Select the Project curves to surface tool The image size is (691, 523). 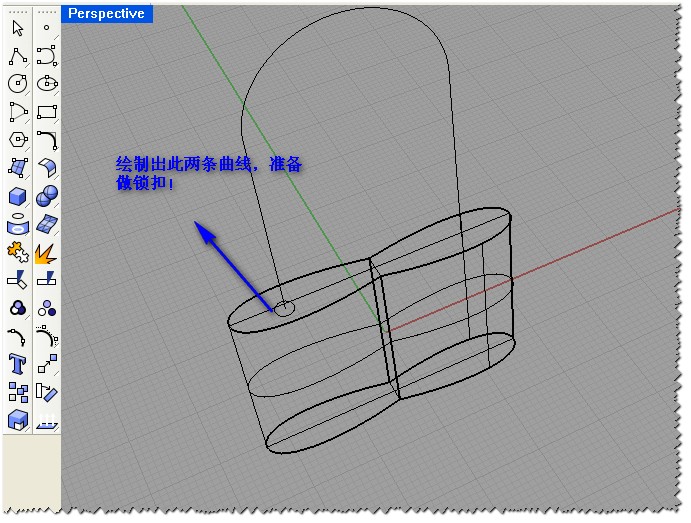coord(18,224)
